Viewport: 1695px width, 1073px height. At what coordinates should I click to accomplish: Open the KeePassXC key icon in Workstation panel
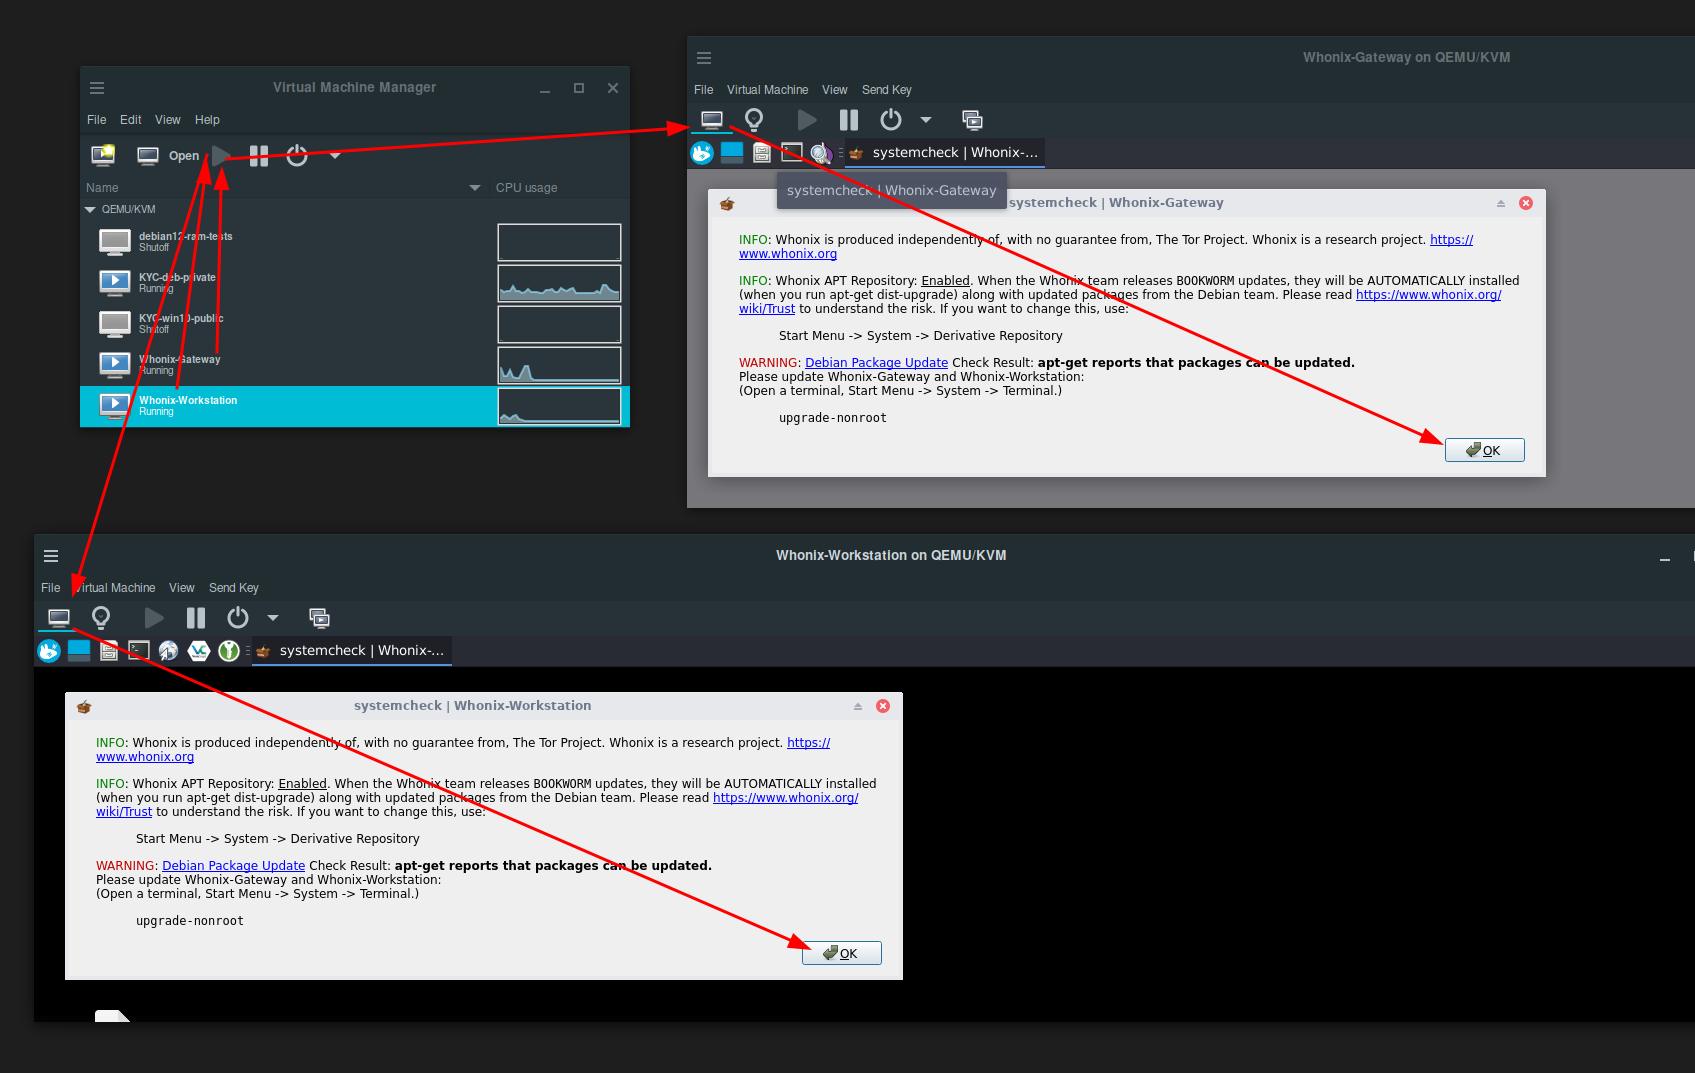229,651
